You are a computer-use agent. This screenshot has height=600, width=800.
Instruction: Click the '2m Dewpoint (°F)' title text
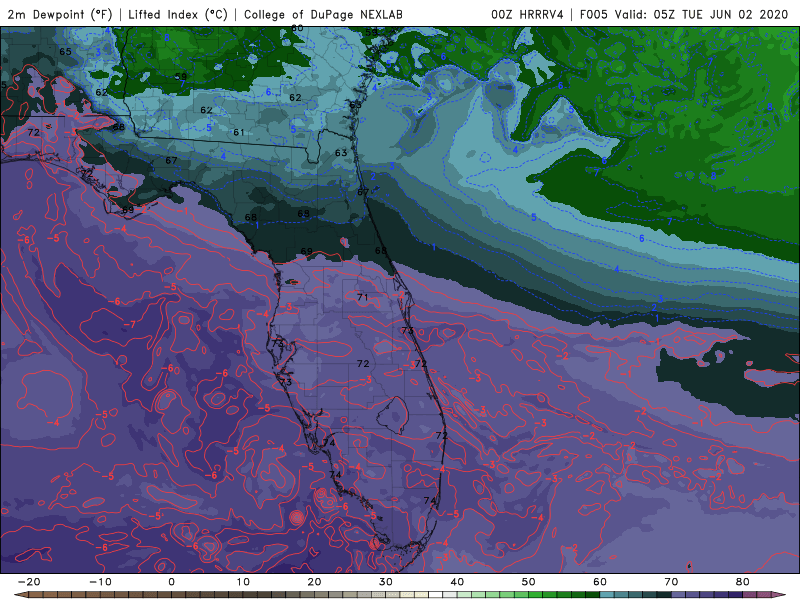point(60,14)
